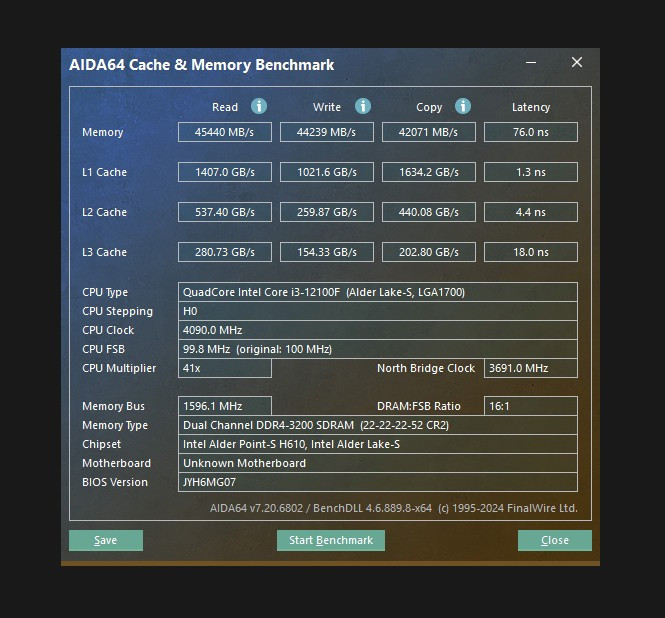Click the L2 Cache Write value 259.87 GB/s
Image resolution: width=665 pixels, height=618 pixels.
click(327, 212)
